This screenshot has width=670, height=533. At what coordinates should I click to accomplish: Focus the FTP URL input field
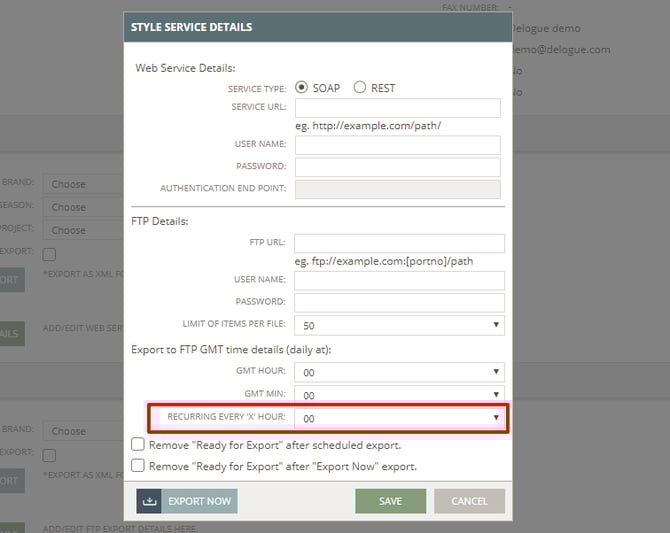click(399, 243)
